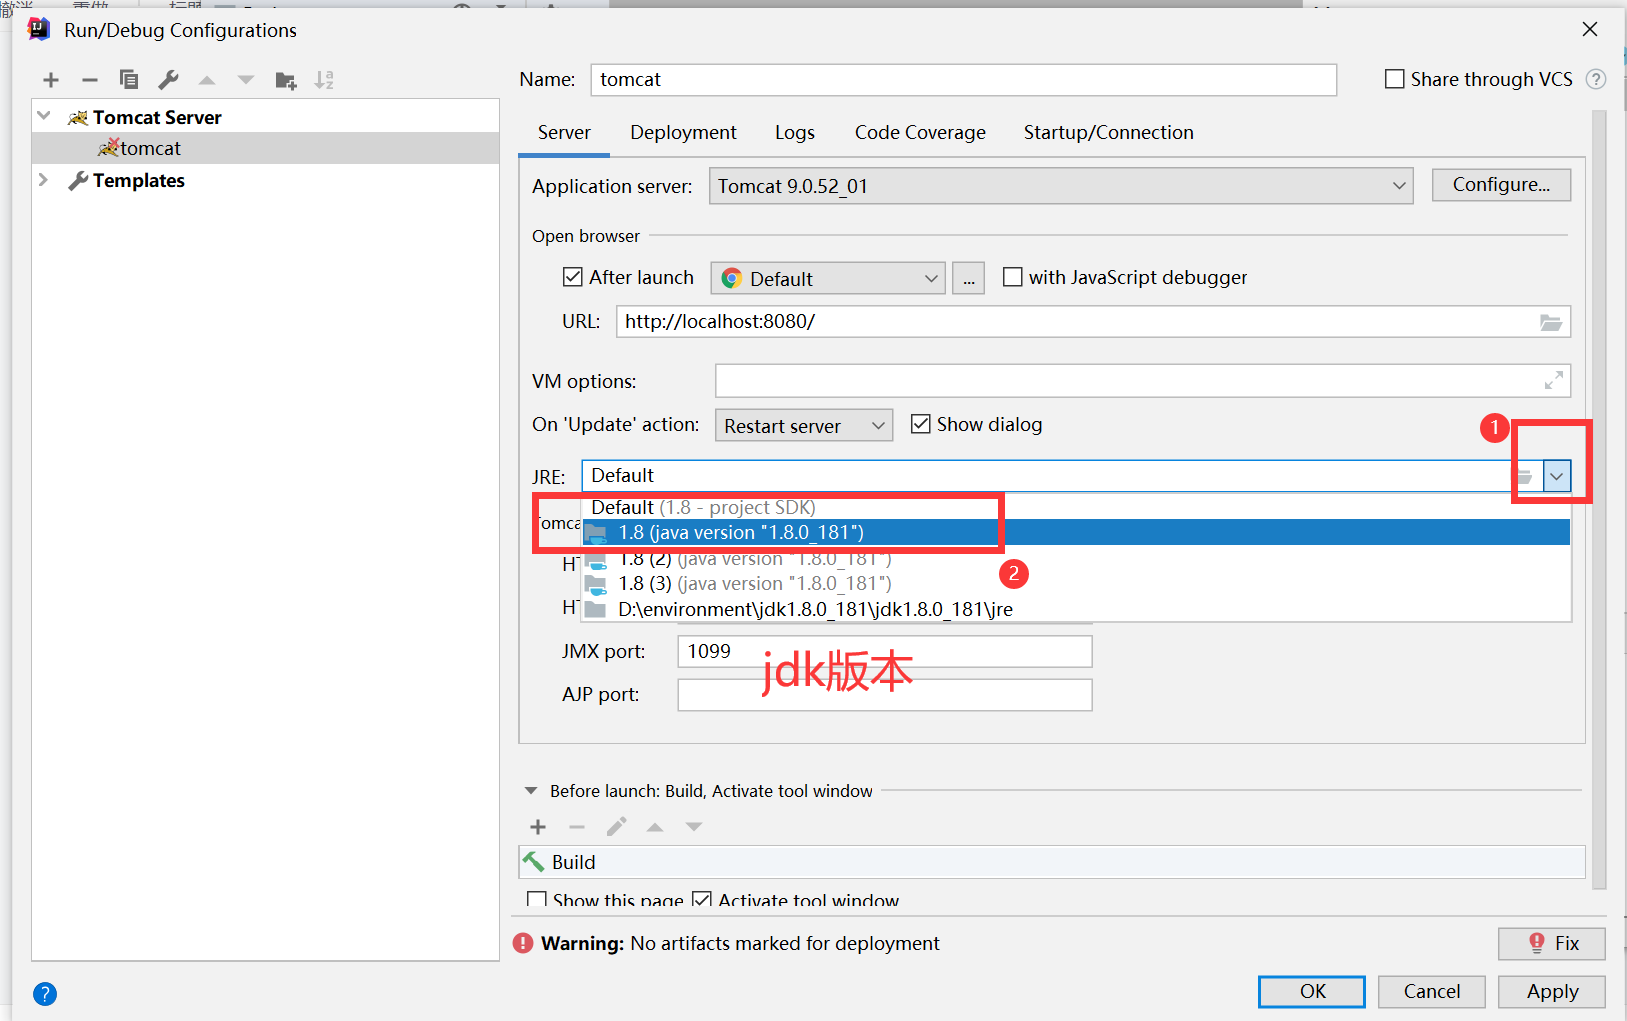Image resolution: width=1627 pixels, height=1021 pixels.
Task: Browse for URL using folder icon
Action: tap(1550, 322)
